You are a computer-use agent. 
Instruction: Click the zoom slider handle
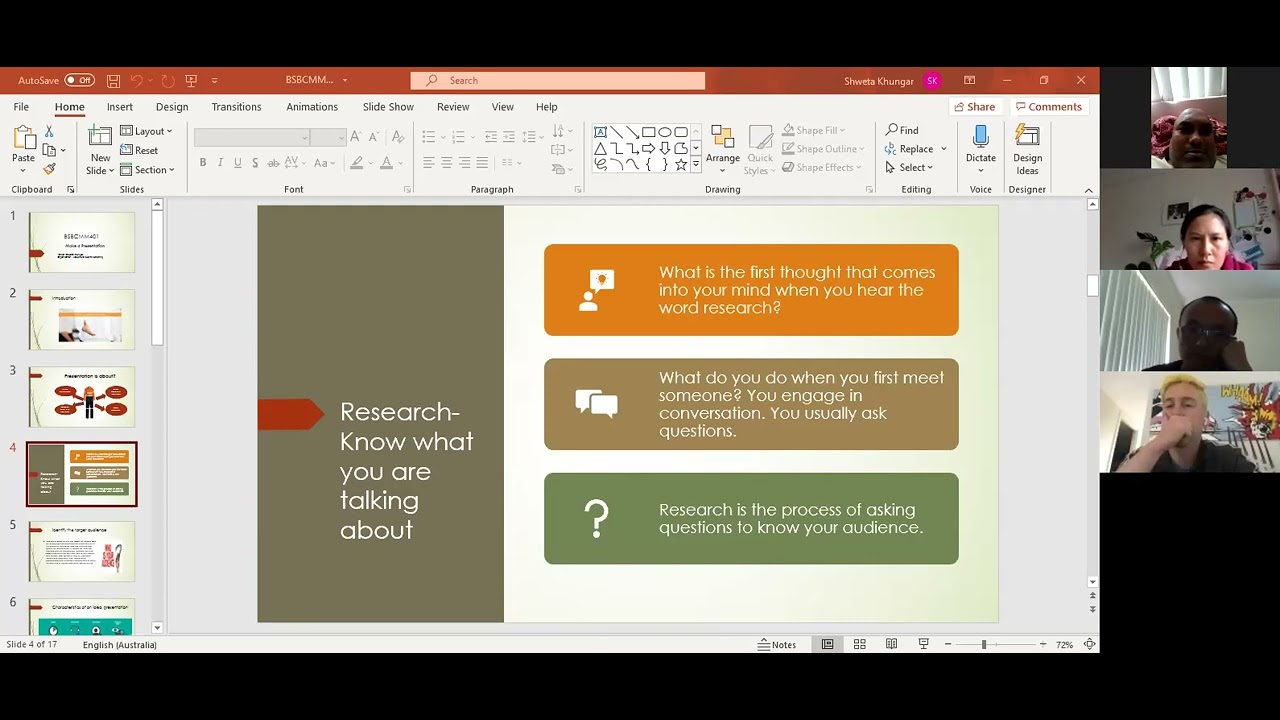coord(984,645)
